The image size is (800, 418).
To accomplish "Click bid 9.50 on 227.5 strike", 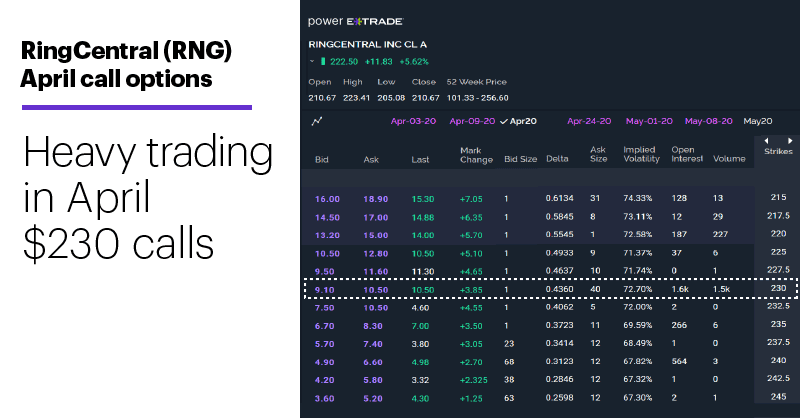I will click(324, 272).
